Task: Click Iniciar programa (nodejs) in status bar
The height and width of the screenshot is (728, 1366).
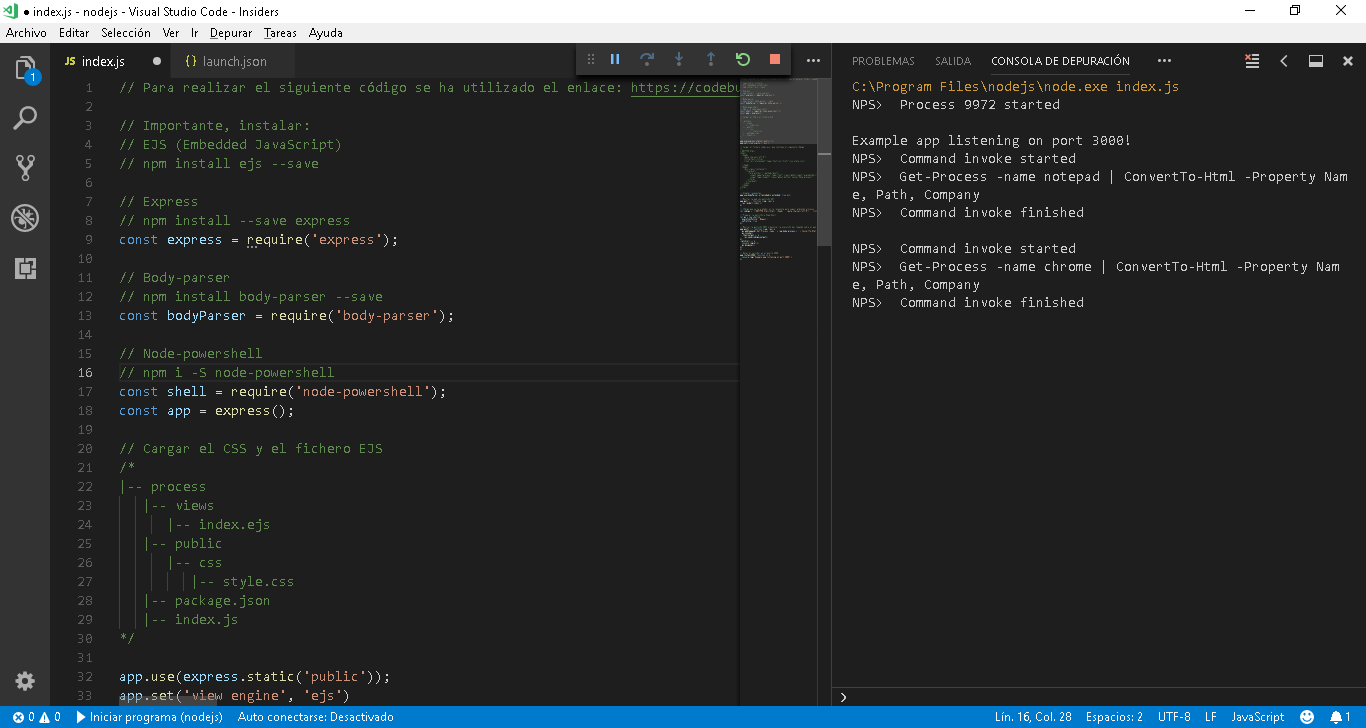Action: [149, 717]
